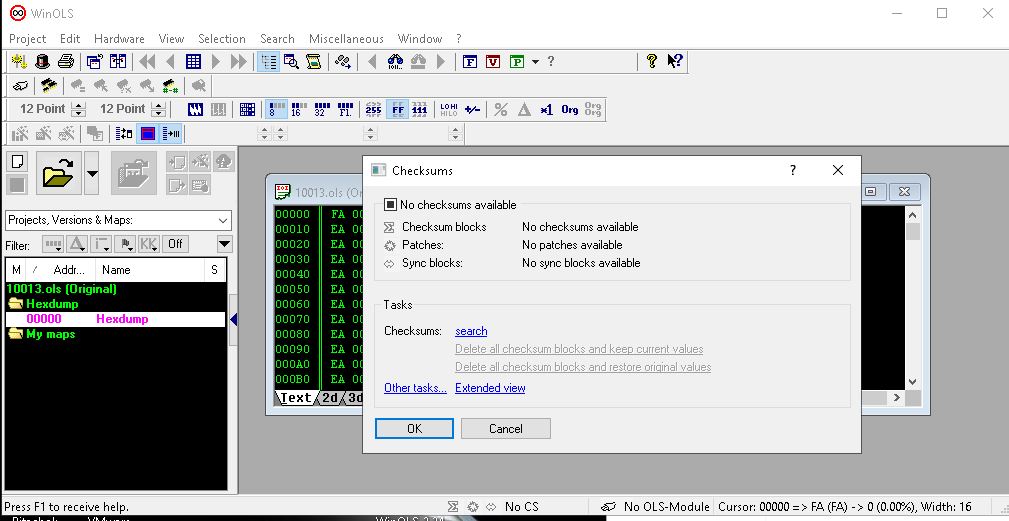Toggle the FF hexadecimal display mode
The height and width of the screenshot is (521, 1009).
pos(397,109)
